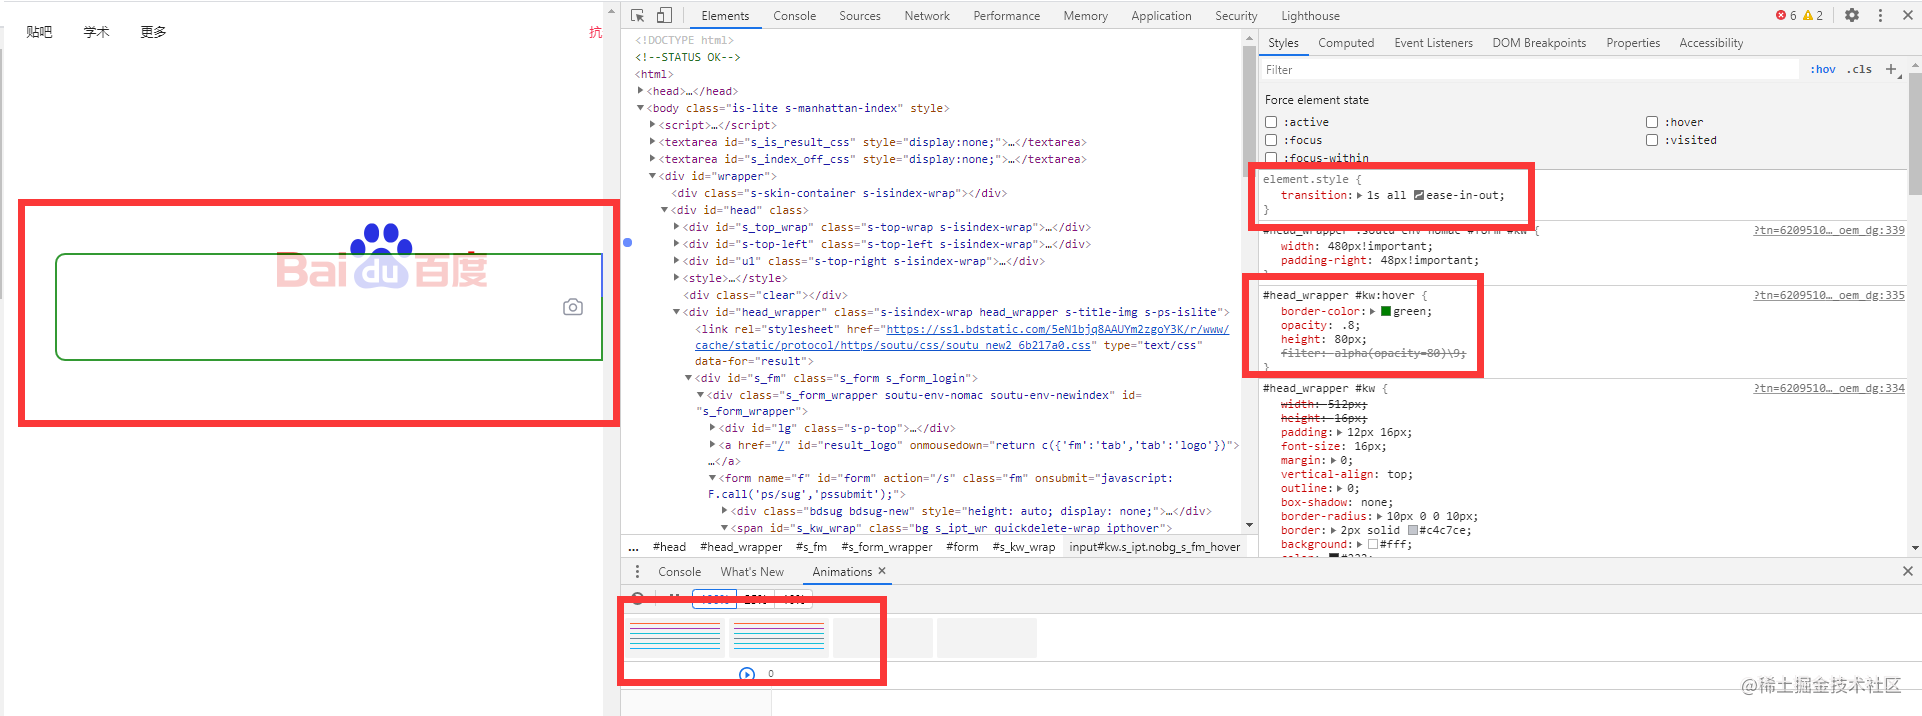Expand the transition property value arrow
The width and height of the screenshot is (1922, 716).
1360,195
